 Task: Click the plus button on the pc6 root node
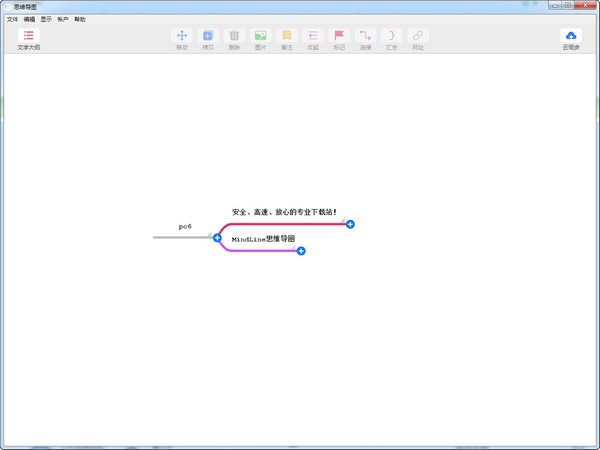[x=217, y=238]
